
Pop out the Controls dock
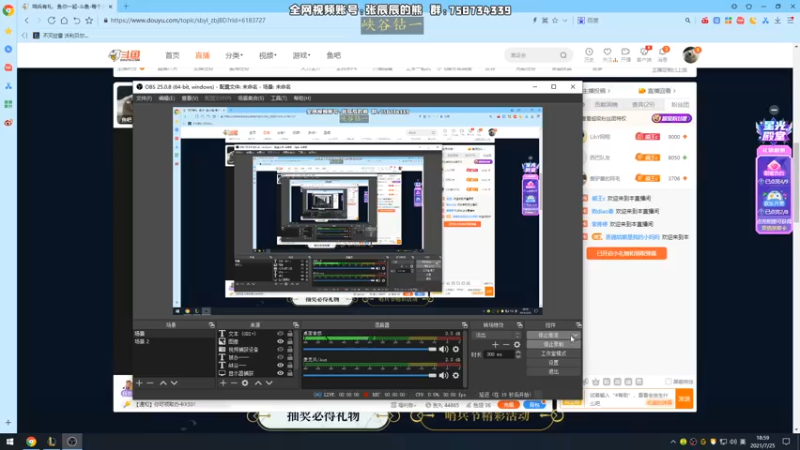click(x=579, y=325)
